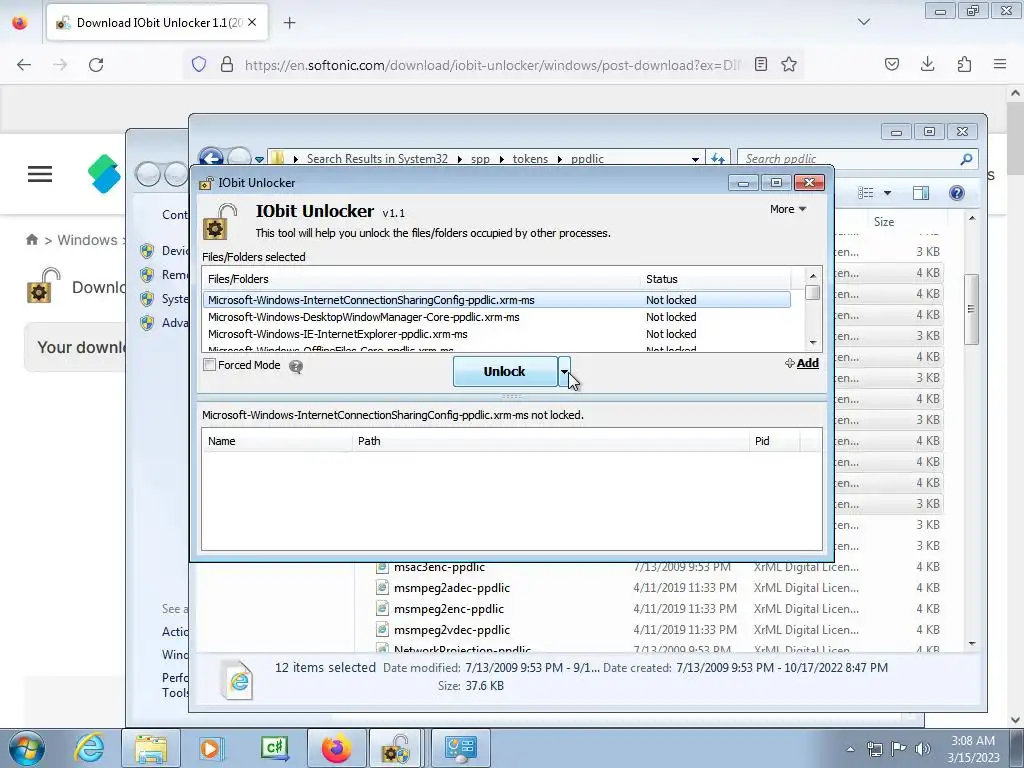Click the volume speaker tray icon

point(923,748)
